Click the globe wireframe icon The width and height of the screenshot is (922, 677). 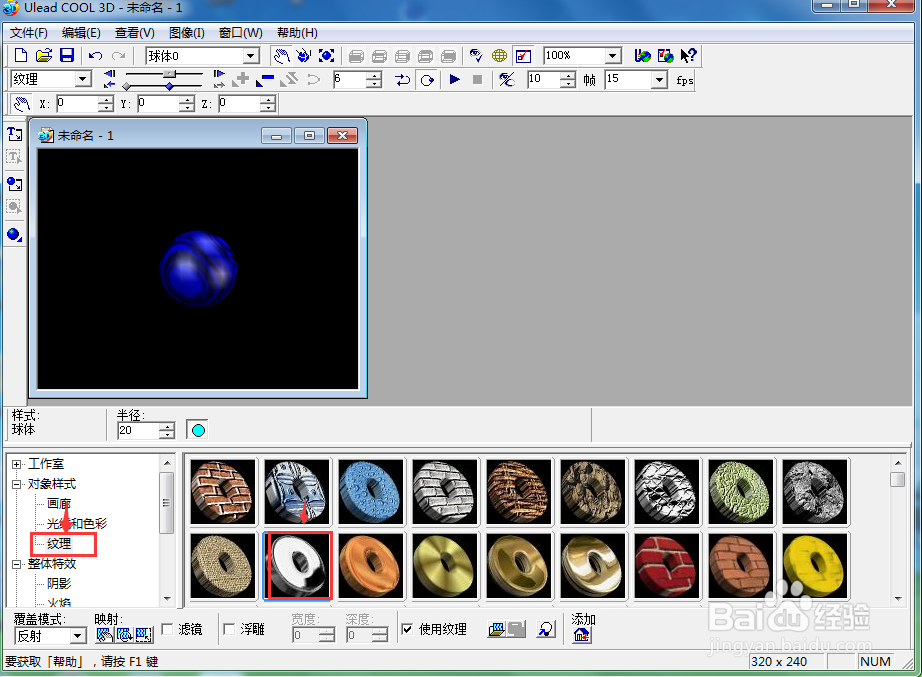click(499, 56)
